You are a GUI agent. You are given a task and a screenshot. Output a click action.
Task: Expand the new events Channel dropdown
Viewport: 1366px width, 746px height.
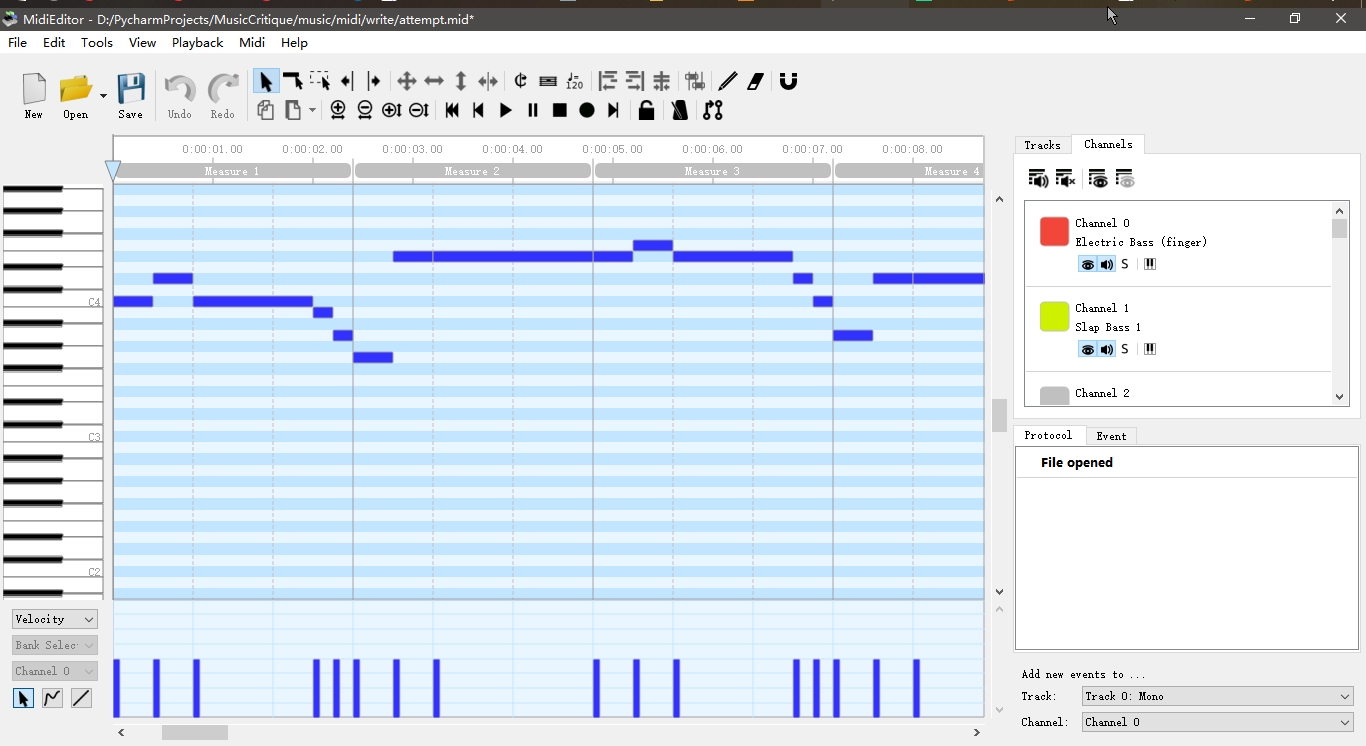pos(1218,722)
